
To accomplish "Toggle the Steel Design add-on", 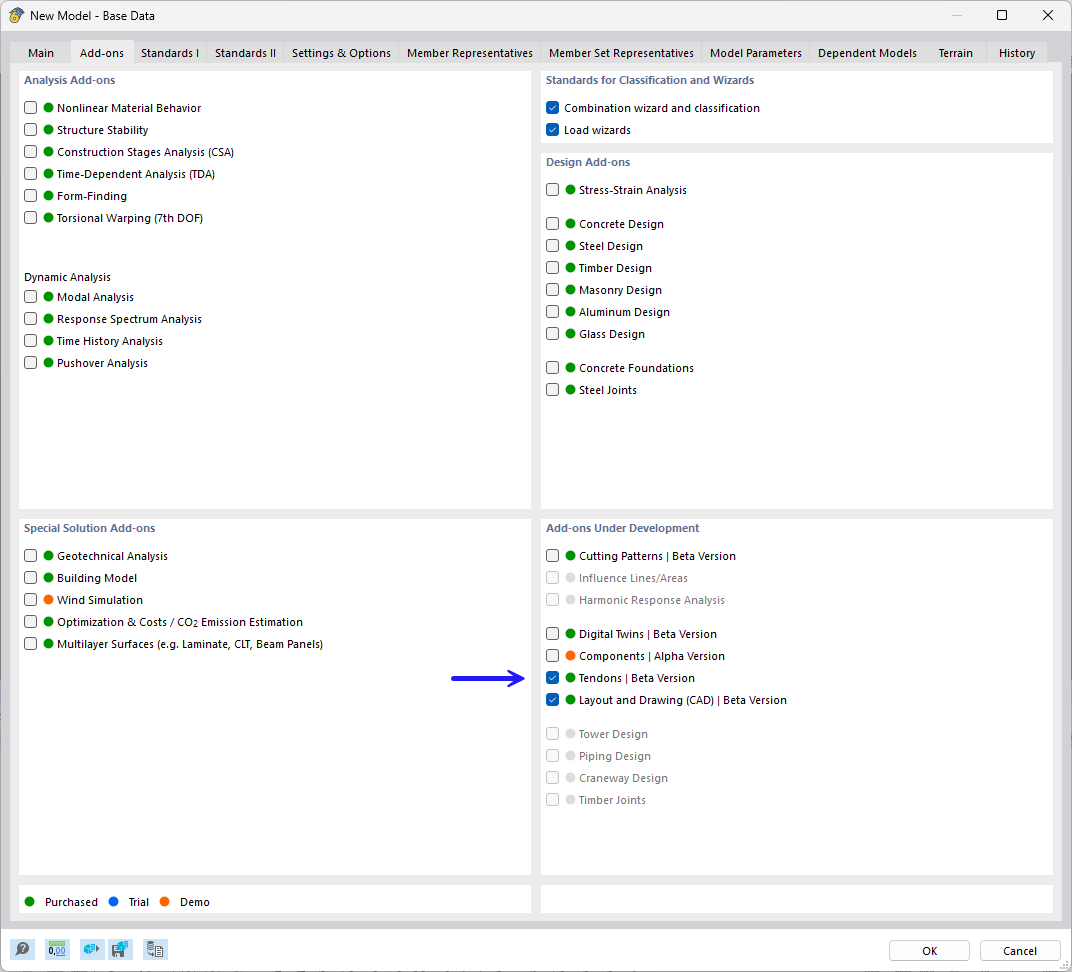I will (552, 245).
